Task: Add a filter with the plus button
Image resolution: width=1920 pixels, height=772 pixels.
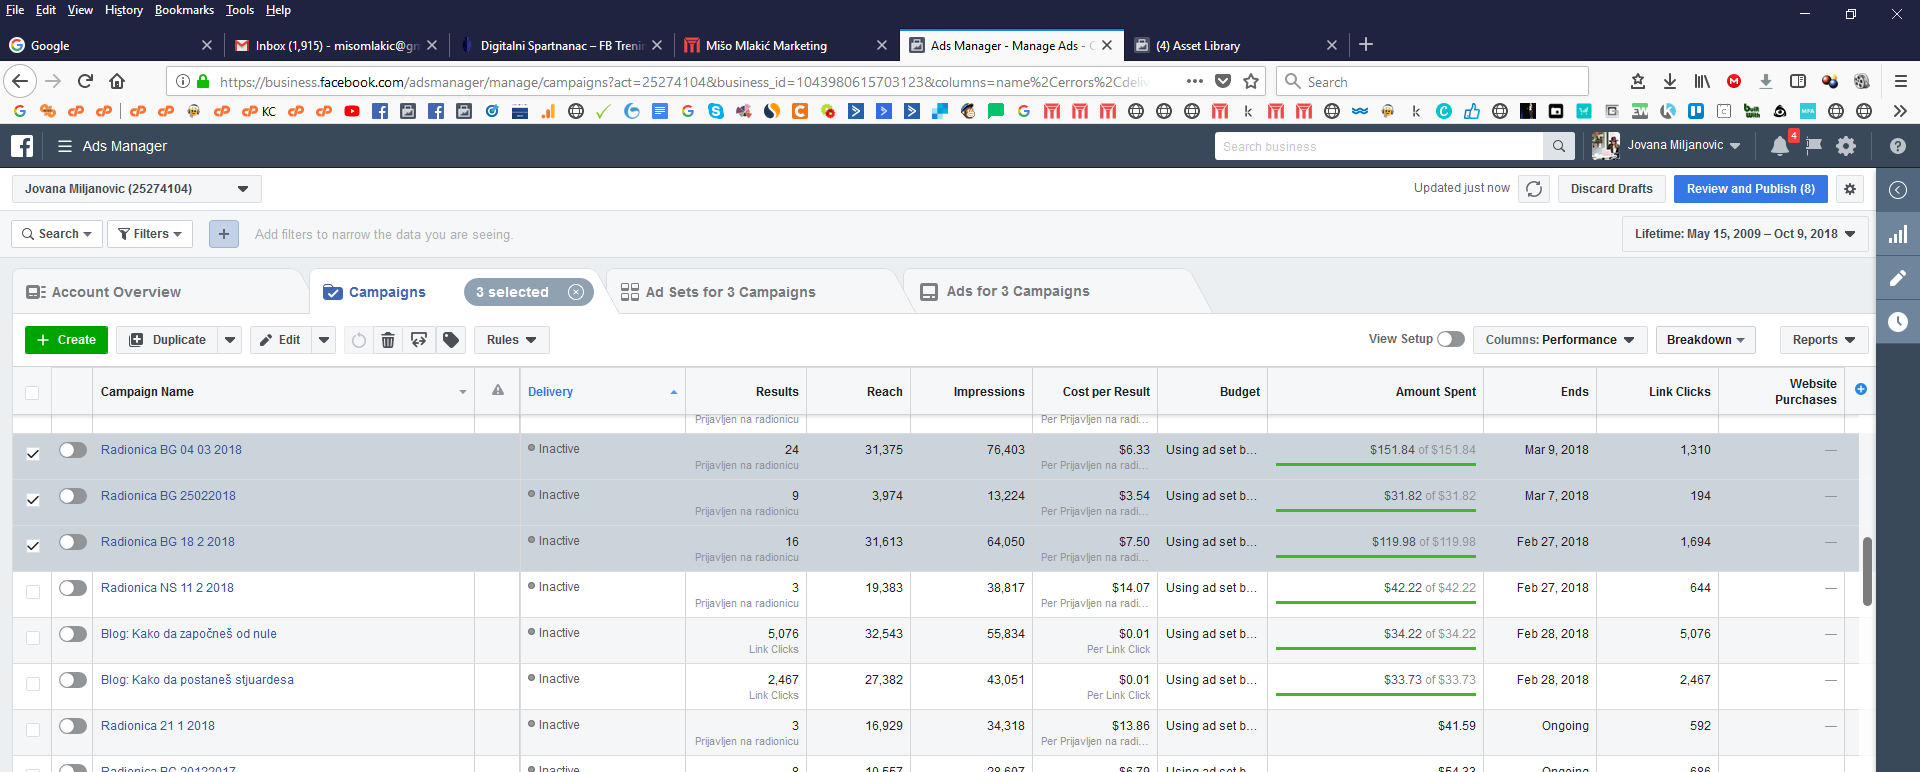Action: 224,234
